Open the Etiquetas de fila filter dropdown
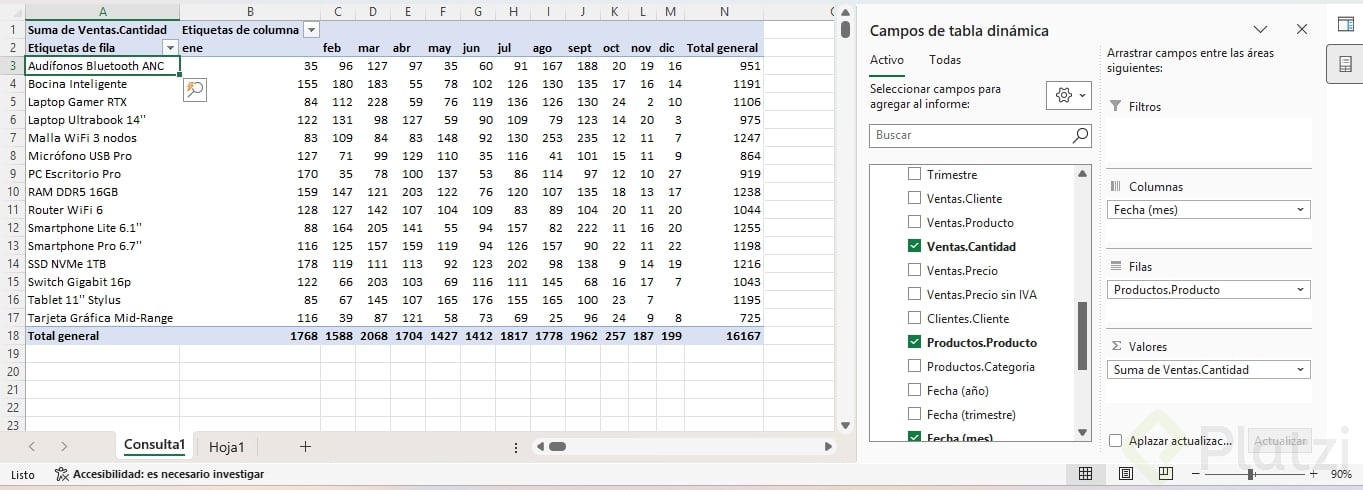 tap(170, 48)
